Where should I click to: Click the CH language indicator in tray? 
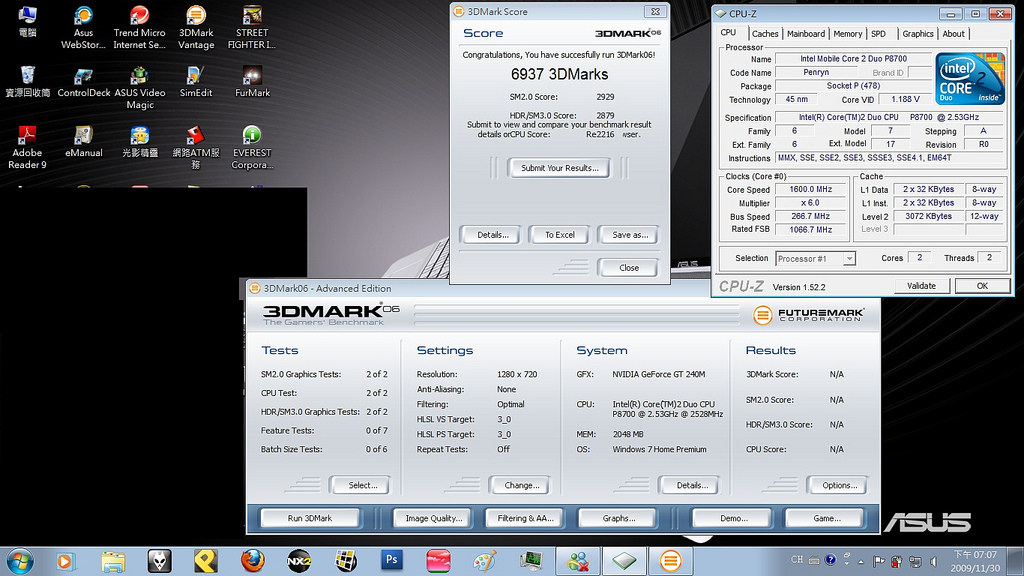click(x=797, y=560)
